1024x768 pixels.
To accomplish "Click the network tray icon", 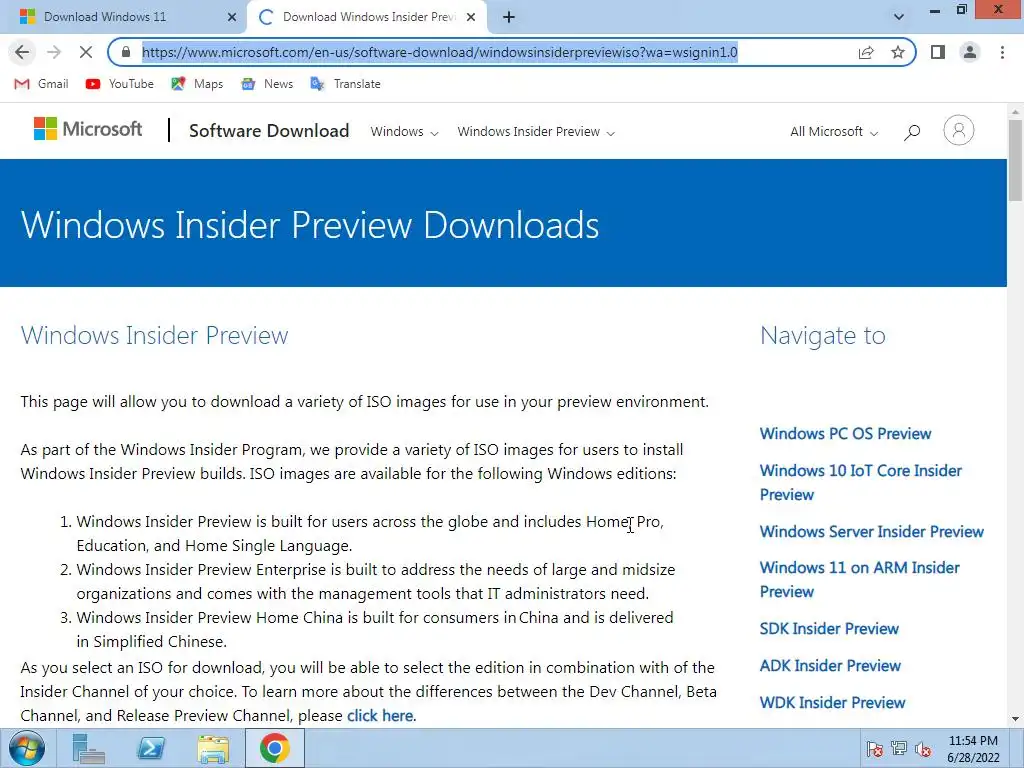I will (899, 749).
